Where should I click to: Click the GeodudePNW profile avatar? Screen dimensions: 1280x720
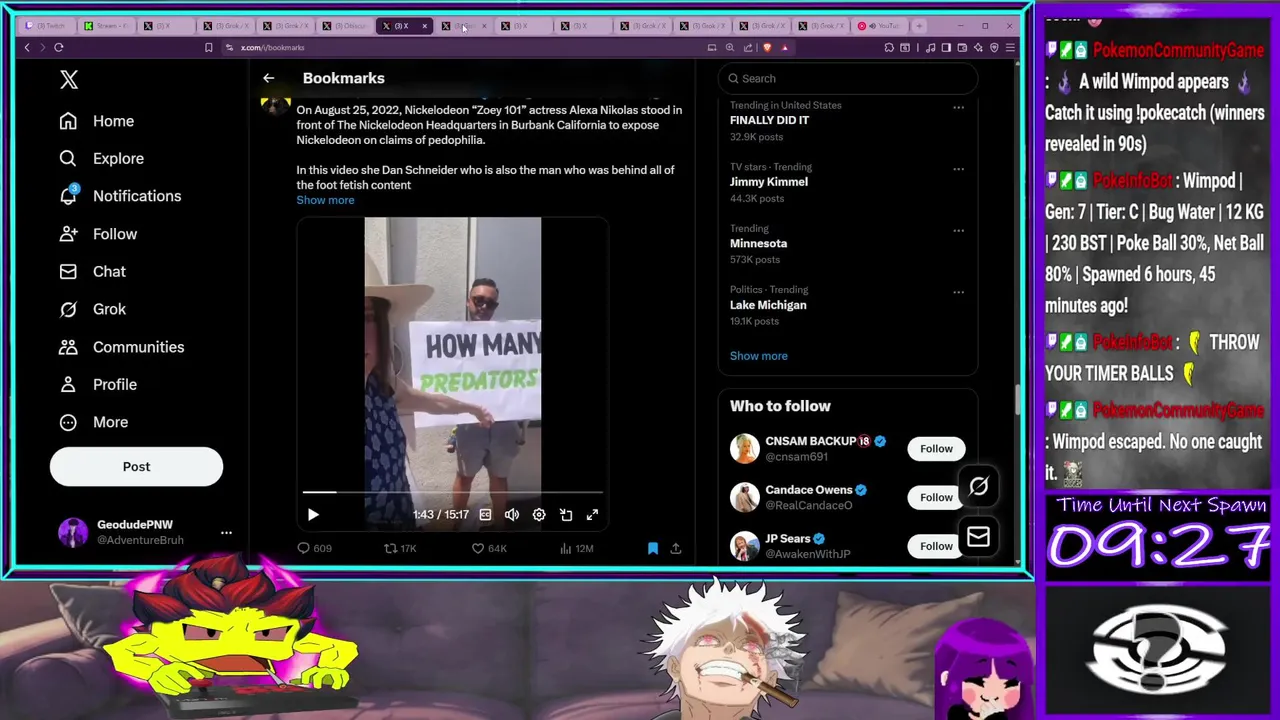[73, 532]
